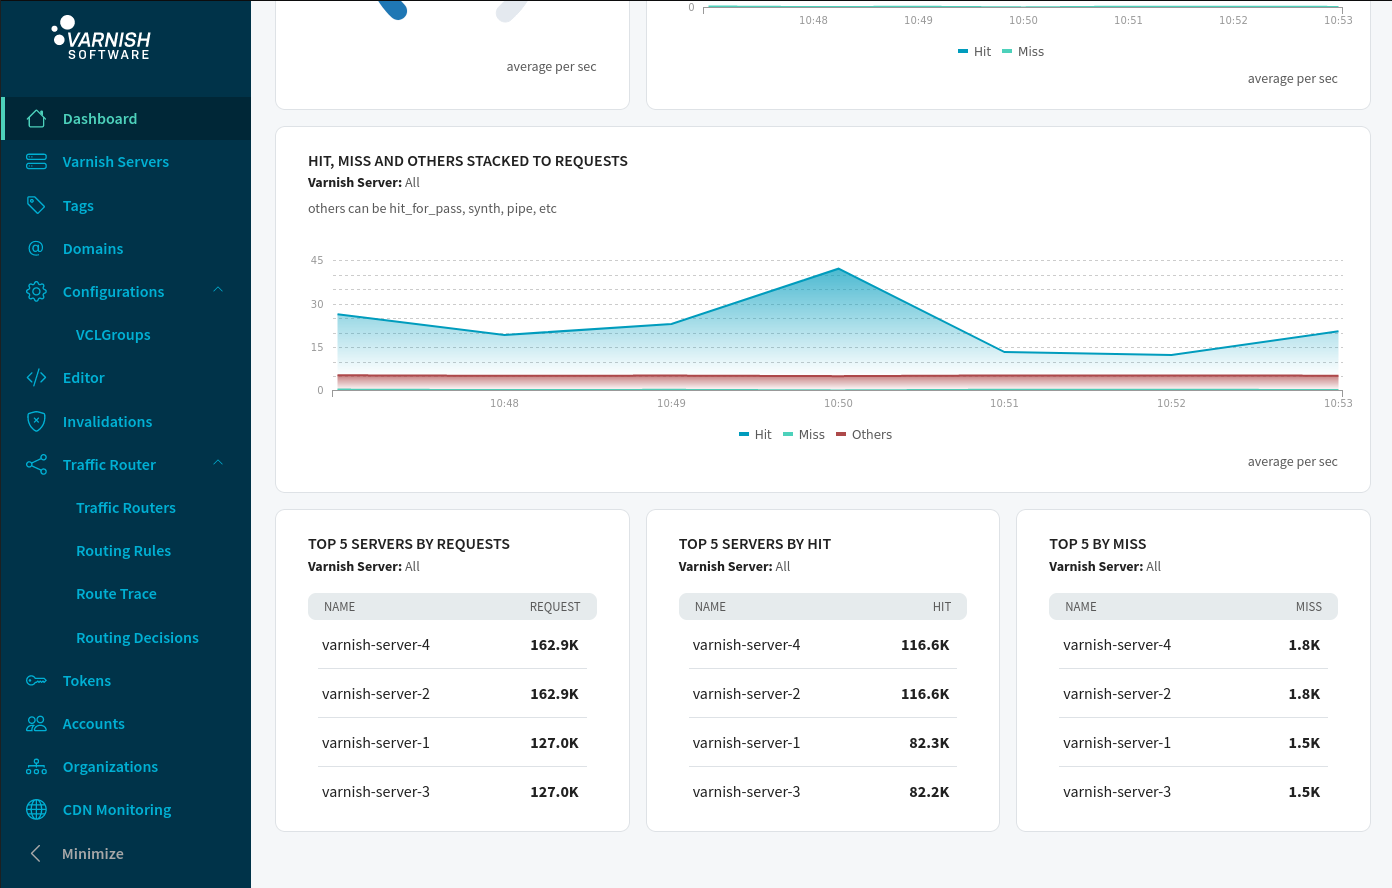Collapse the Configurations menu chevron
This screenshot has height=888, width=1392.
click(x=218, y=290)
